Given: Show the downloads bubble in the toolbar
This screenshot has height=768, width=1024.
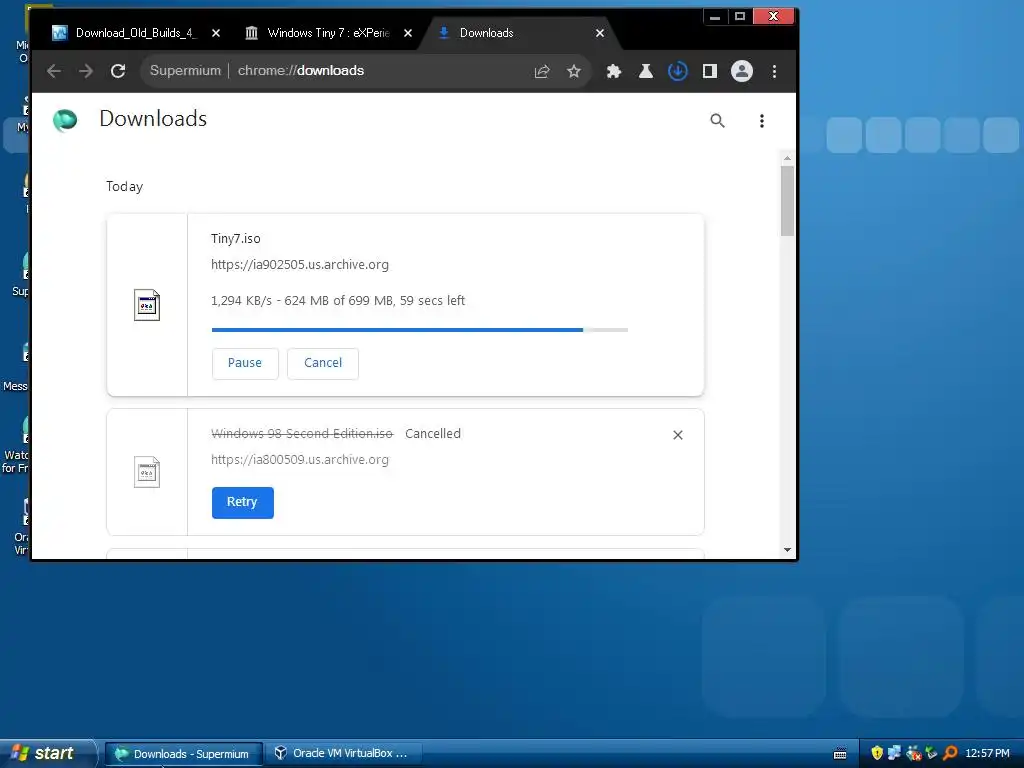Looking at the screenshot, I should (x=677, y=71).
